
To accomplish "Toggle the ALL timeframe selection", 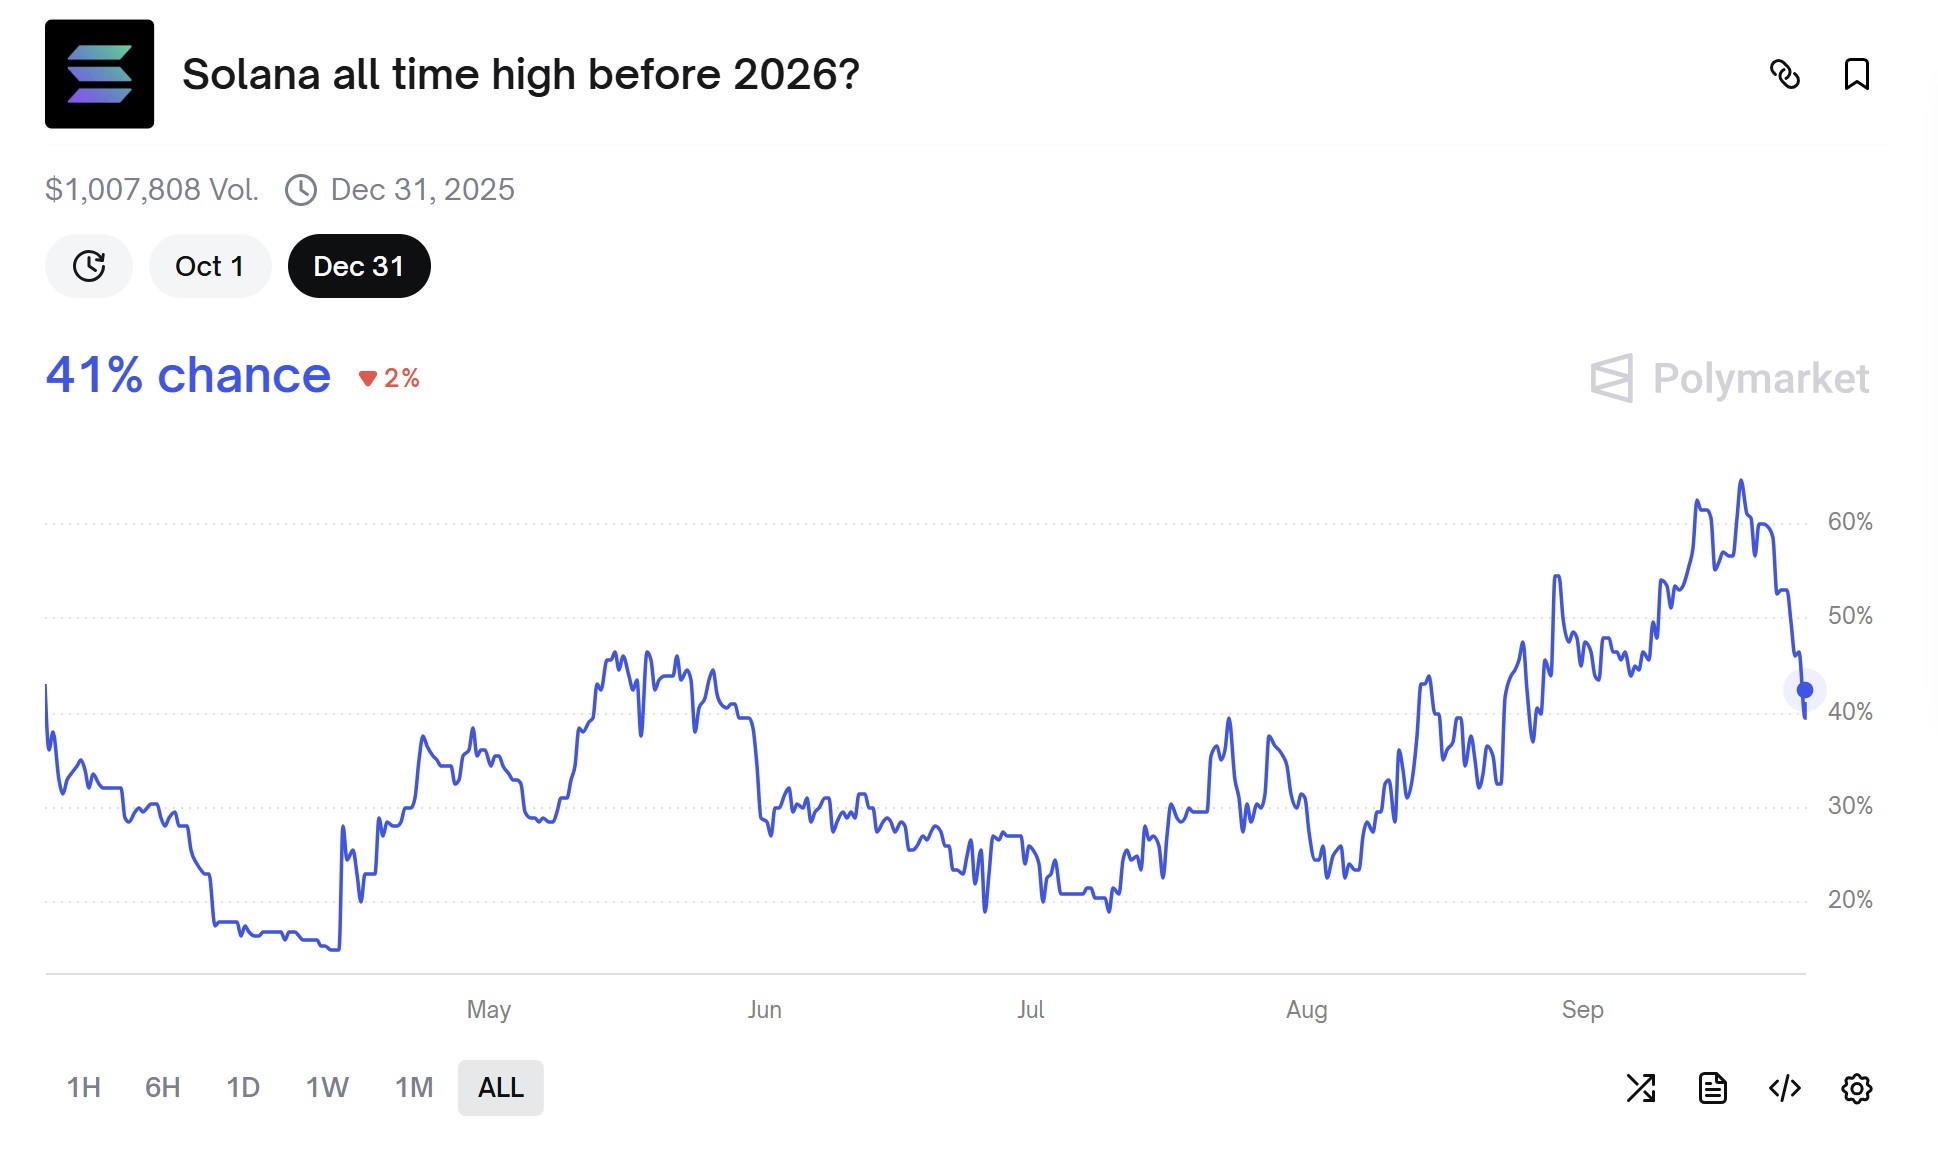I will tap(500, 1088).
